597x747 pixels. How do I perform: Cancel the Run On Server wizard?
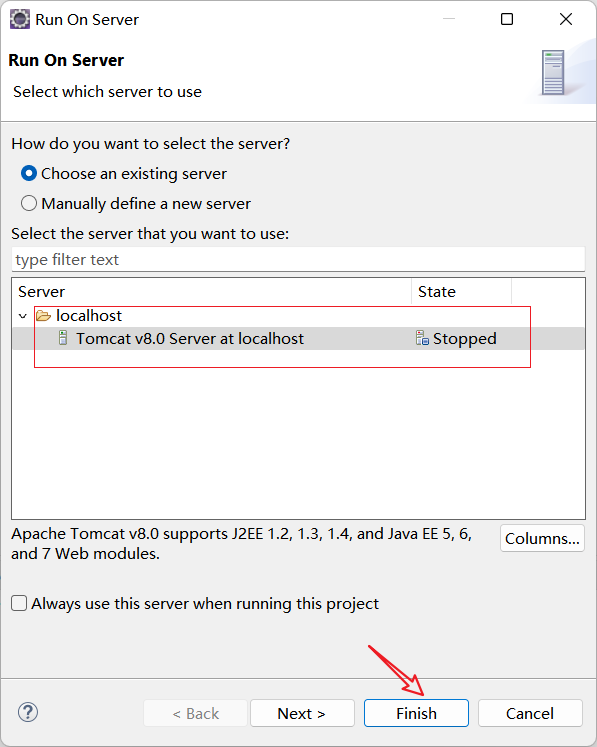pyautogui.click(x=530, y=713)
